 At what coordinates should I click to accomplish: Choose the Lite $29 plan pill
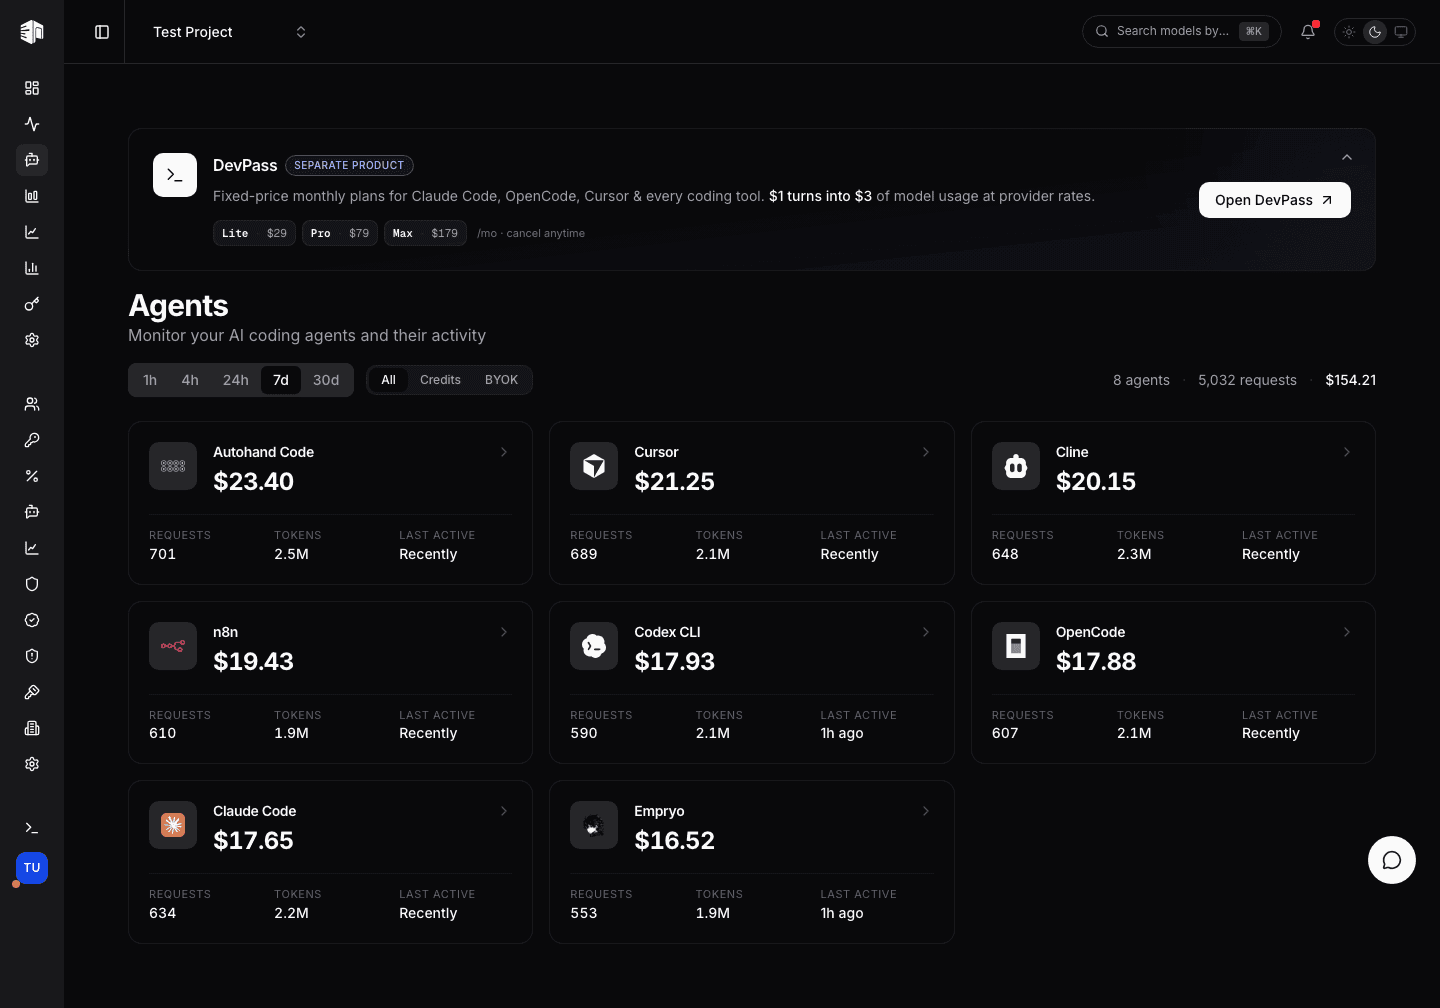[x=254, y=233]
